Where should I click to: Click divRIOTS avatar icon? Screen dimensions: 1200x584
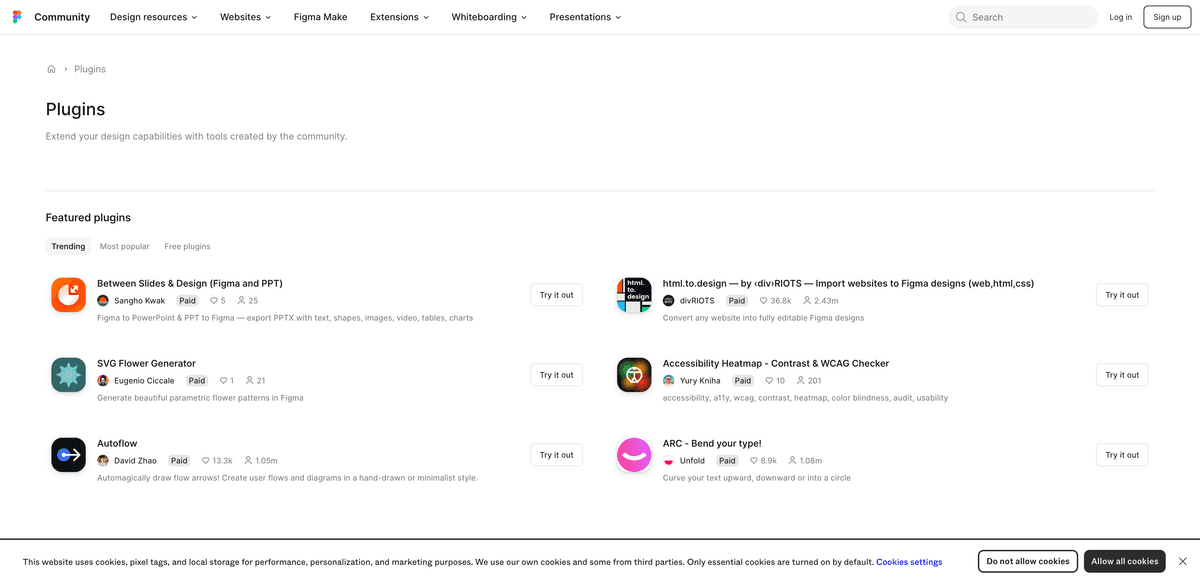tap(668, 300)
